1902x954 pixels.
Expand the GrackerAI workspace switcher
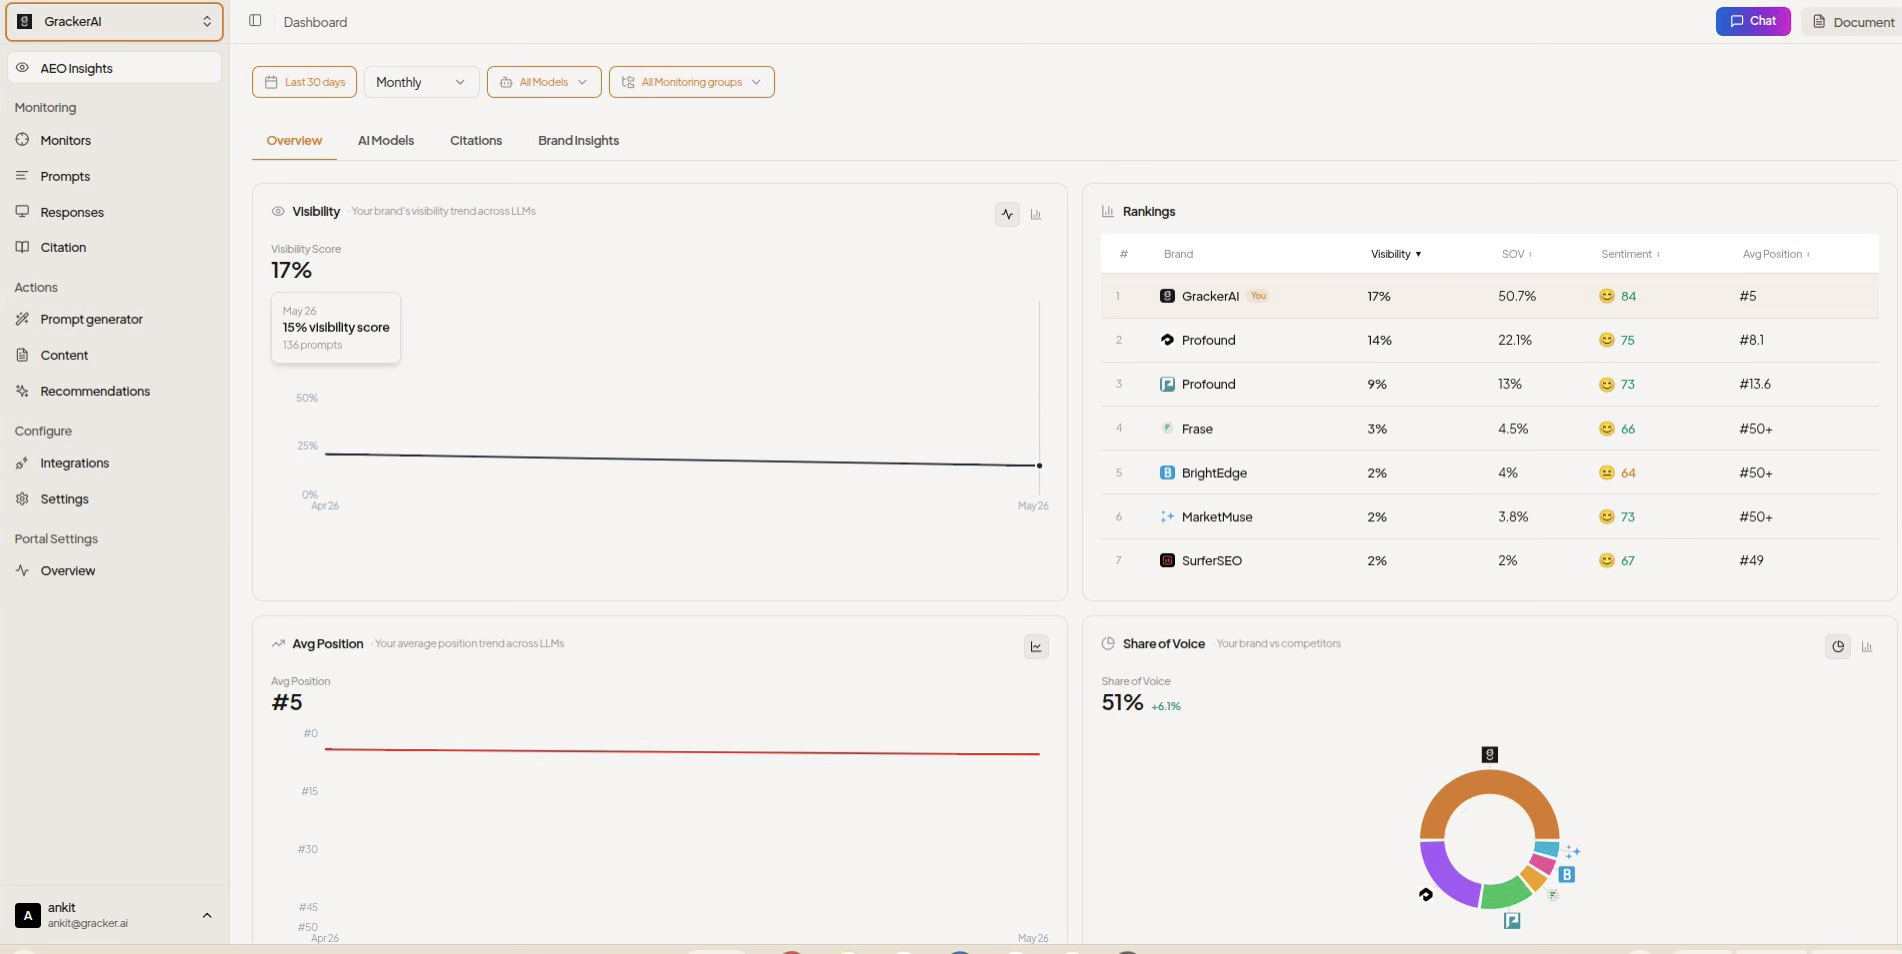(x=114, y=22)
